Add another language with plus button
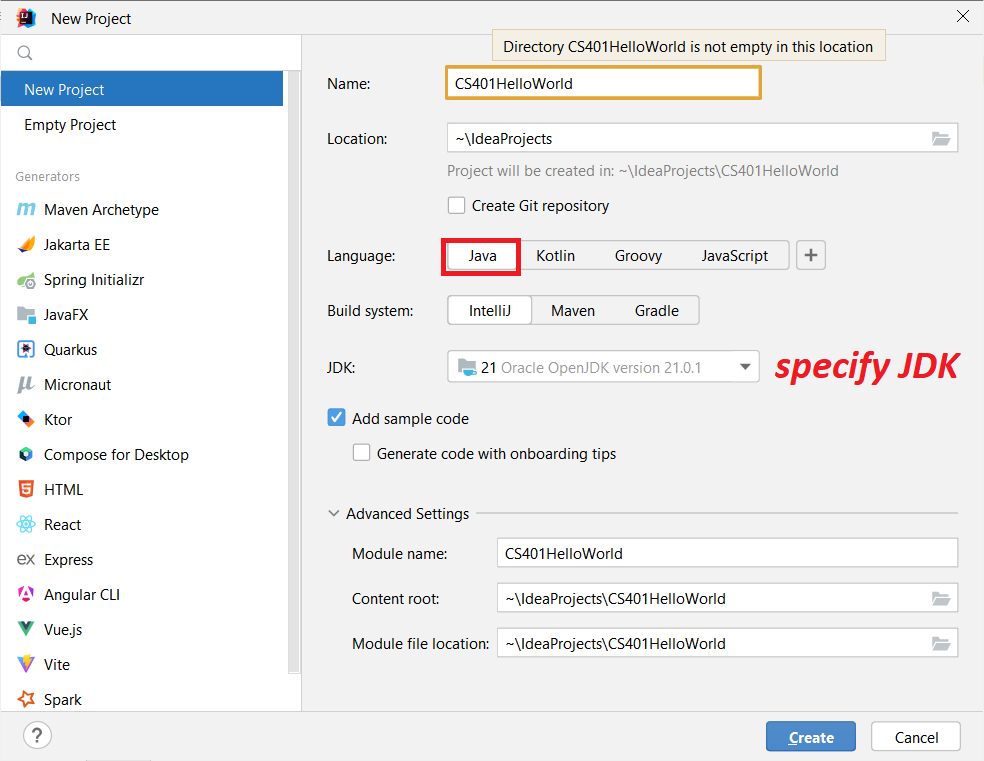Screen dimensions: 984x761 pyautogui.click(x=811, y=256)
